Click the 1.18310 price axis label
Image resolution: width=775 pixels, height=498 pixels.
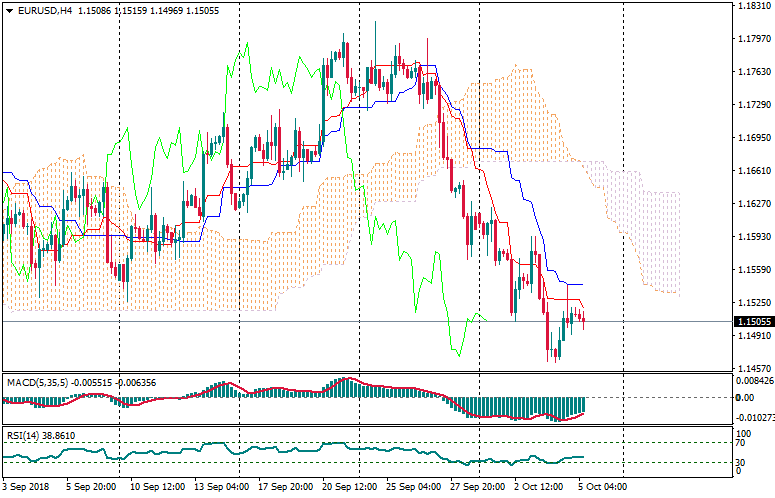752,7
